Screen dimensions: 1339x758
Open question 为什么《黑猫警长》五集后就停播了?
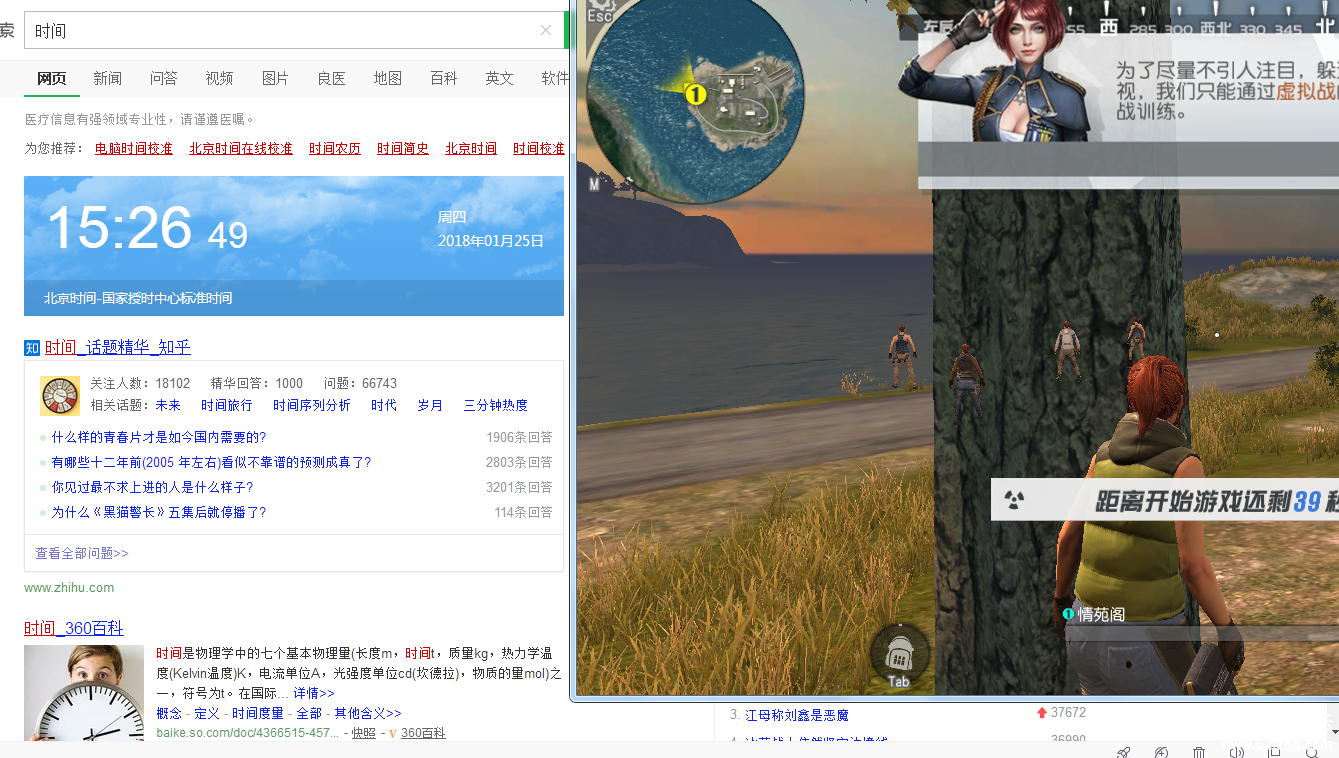point(159,512)
